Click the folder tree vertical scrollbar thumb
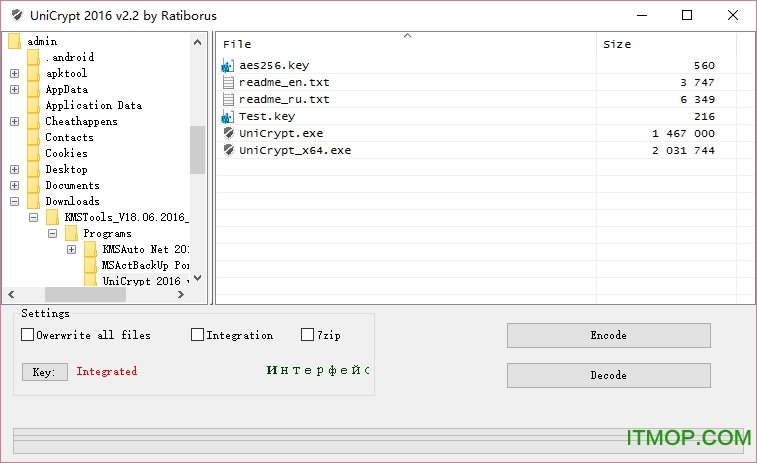Viewport: 757px width, 463px height. (197, 150)
